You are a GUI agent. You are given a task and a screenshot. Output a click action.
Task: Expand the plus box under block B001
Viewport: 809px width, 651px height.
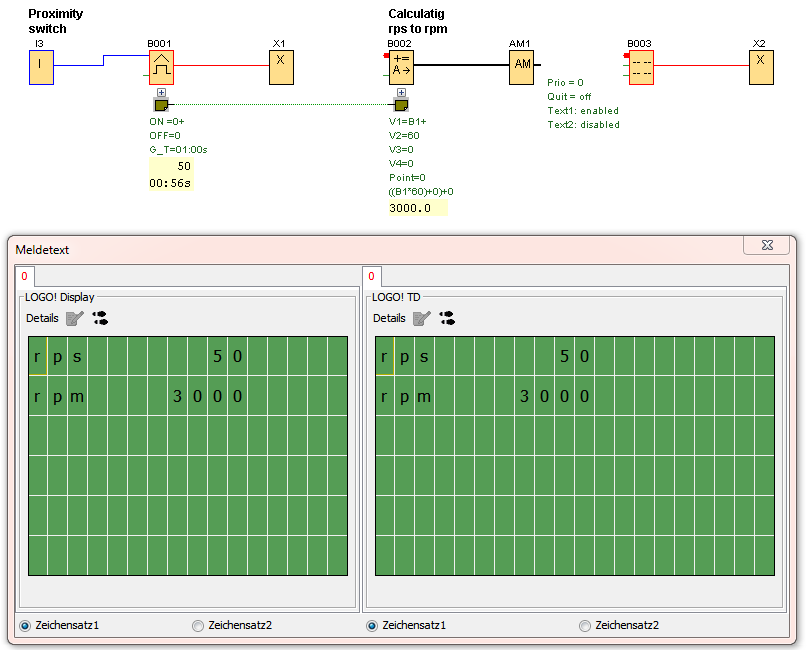point(161,92)
